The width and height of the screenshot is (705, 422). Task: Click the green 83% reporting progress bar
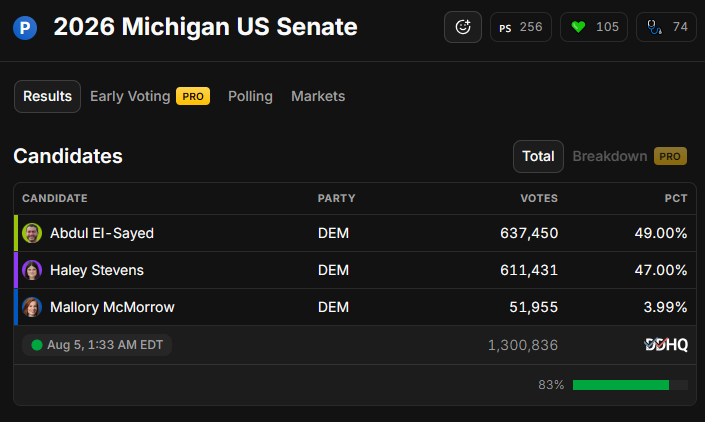pyautogui.click(x=620, y=385)
